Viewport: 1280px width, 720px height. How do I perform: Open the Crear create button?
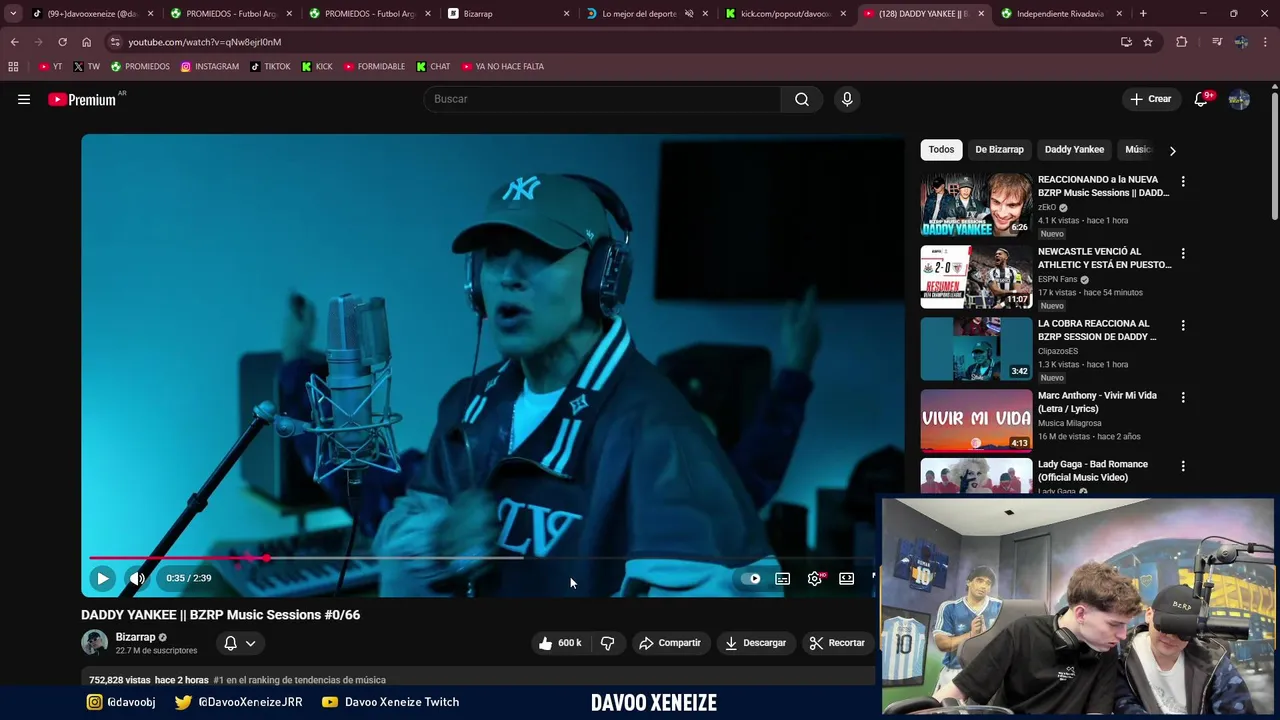(1150, 99)
